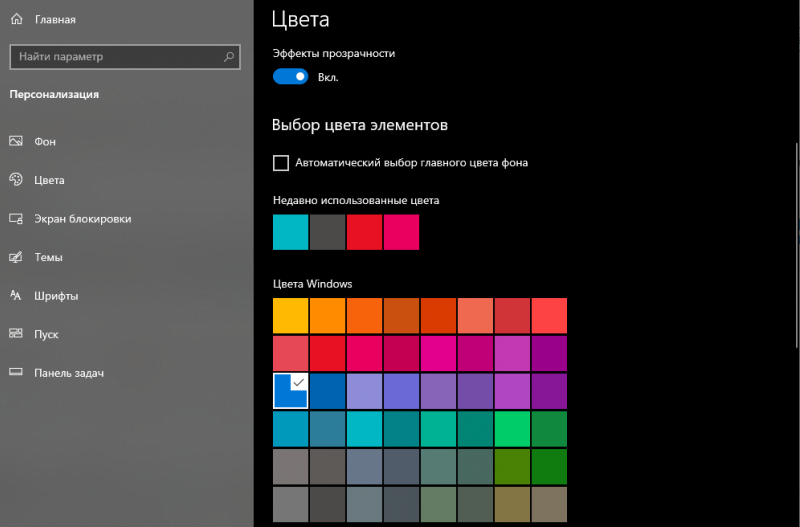Click the Главная link
800x527 pixels.
point(55,19)
